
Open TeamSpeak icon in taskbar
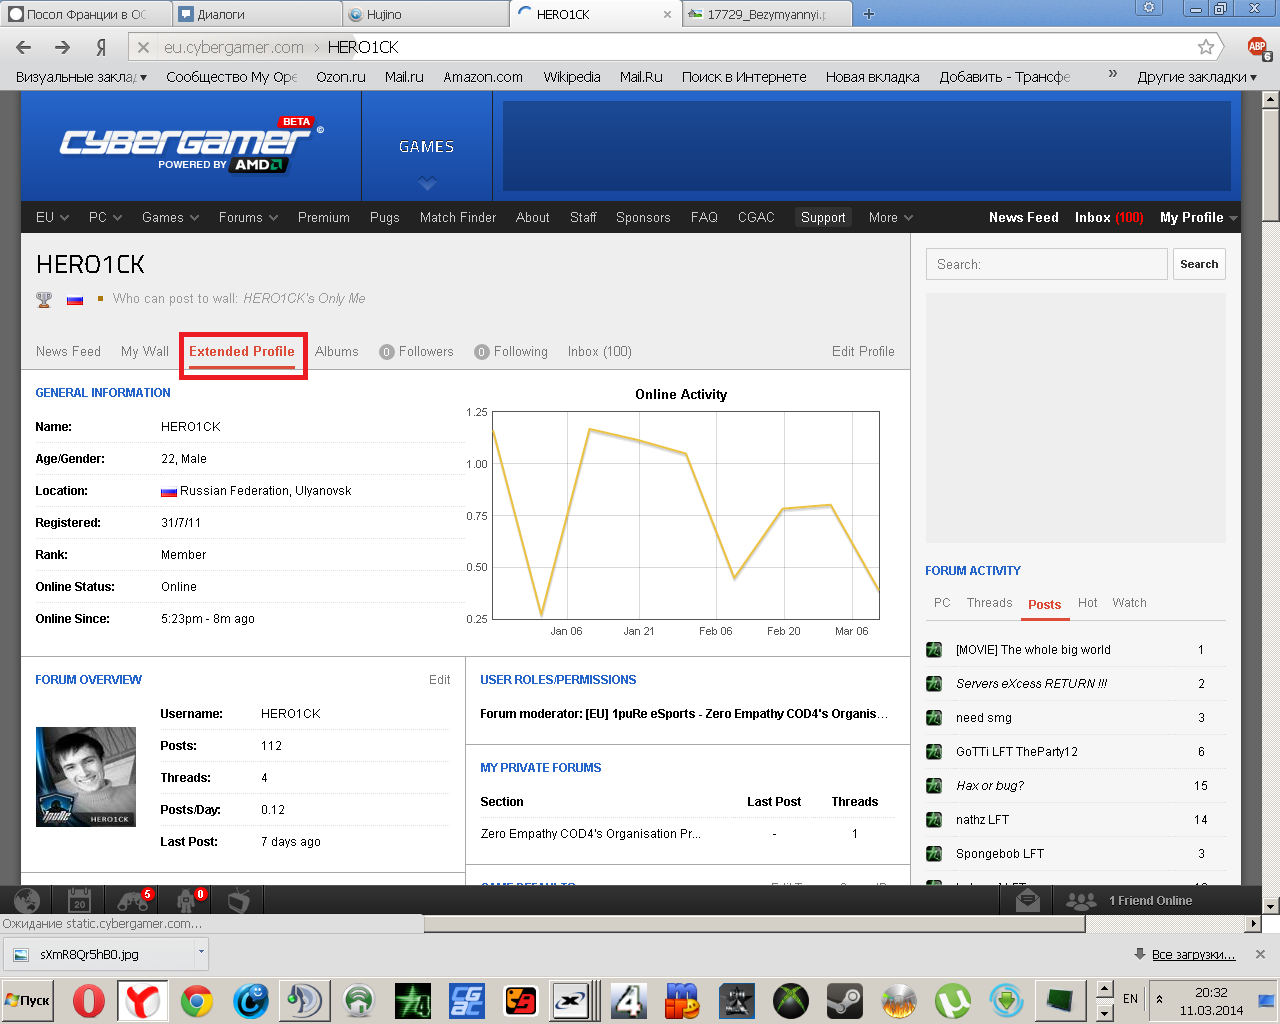point(305,1001)
